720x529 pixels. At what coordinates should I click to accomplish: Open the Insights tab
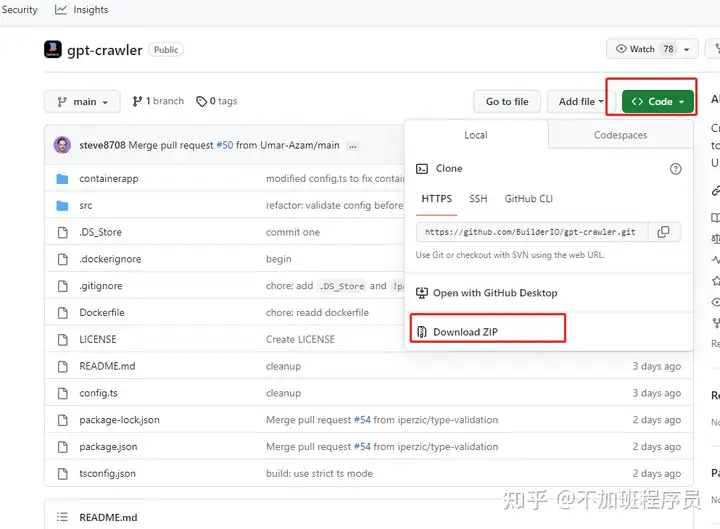81,10
